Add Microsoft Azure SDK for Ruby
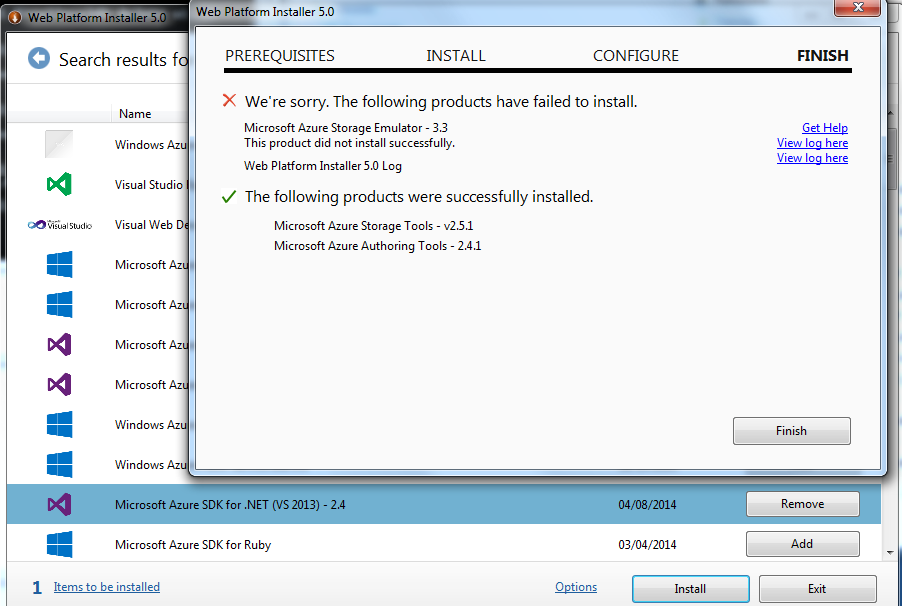The height and width of the screenshot is (606, 902). pyautogui.click(x=802, y=543)
